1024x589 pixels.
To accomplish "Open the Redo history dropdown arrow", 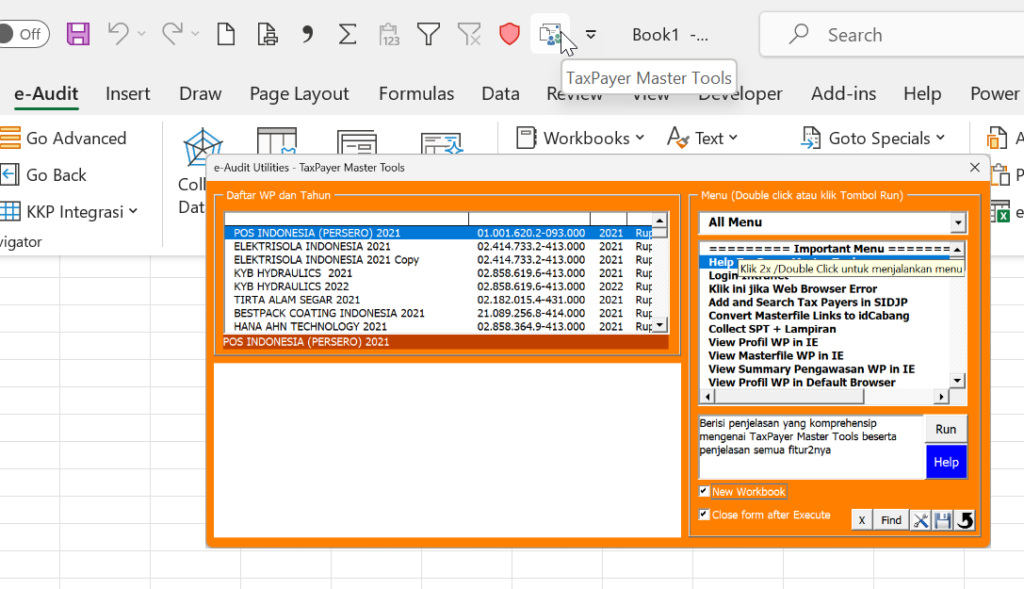I will coord(195,34).
